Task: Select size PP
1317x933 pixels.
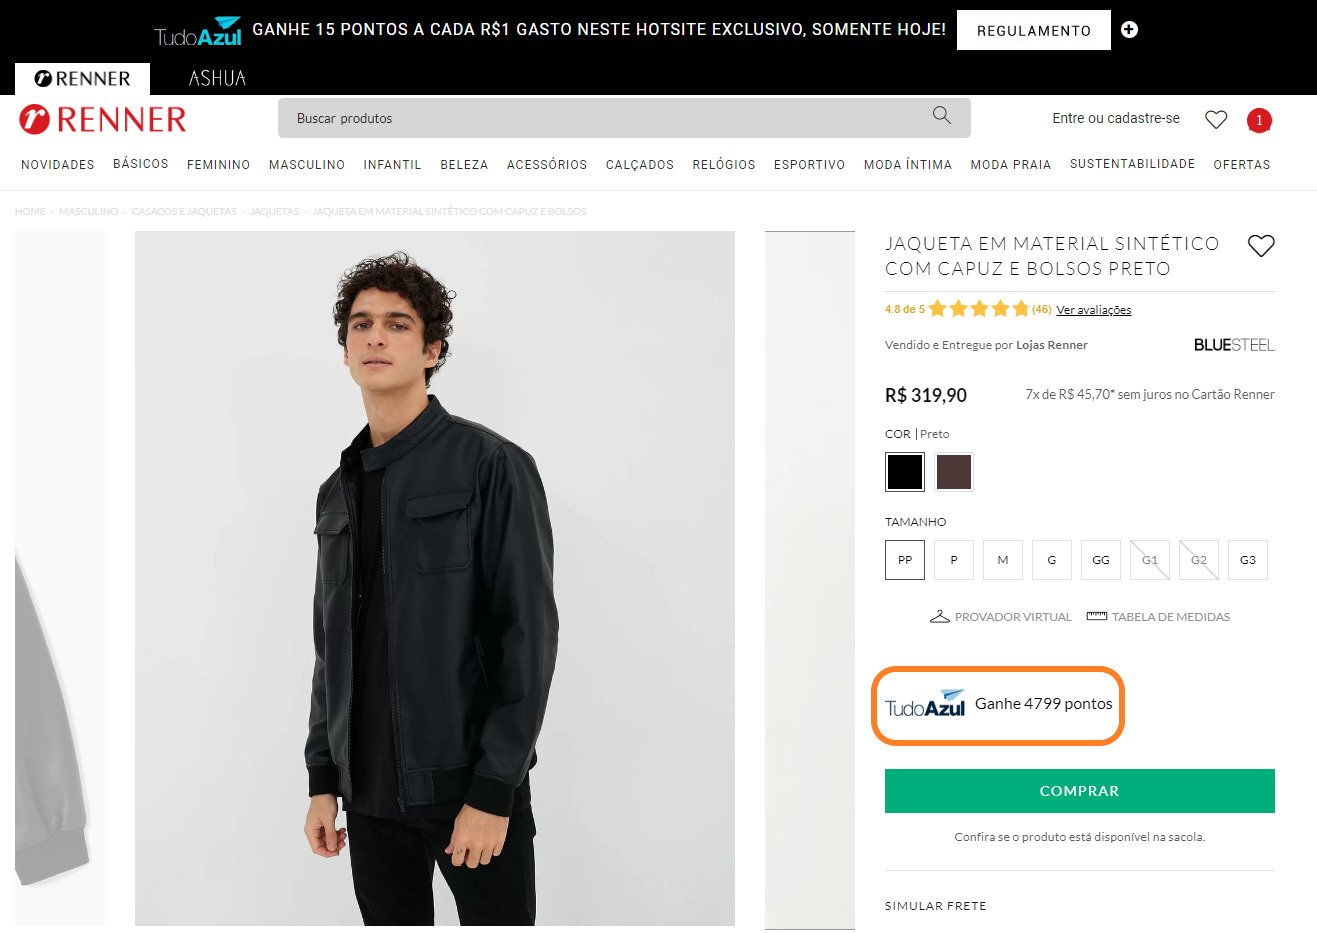Action: [x=905, y=560]
